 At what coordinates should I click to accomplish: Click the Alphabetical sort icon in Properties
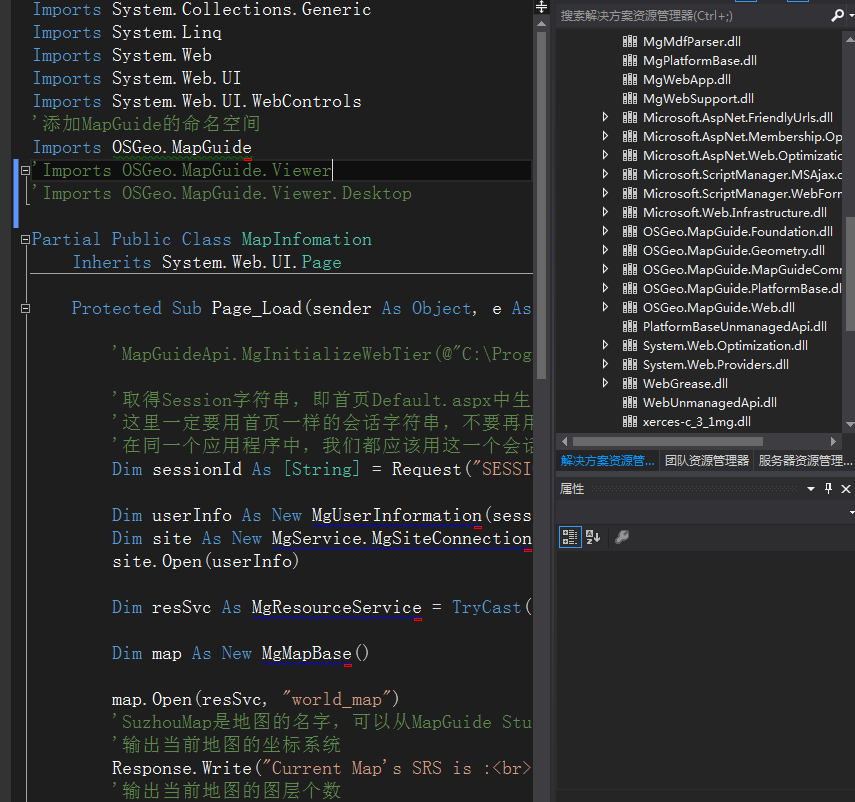(593, 537)
